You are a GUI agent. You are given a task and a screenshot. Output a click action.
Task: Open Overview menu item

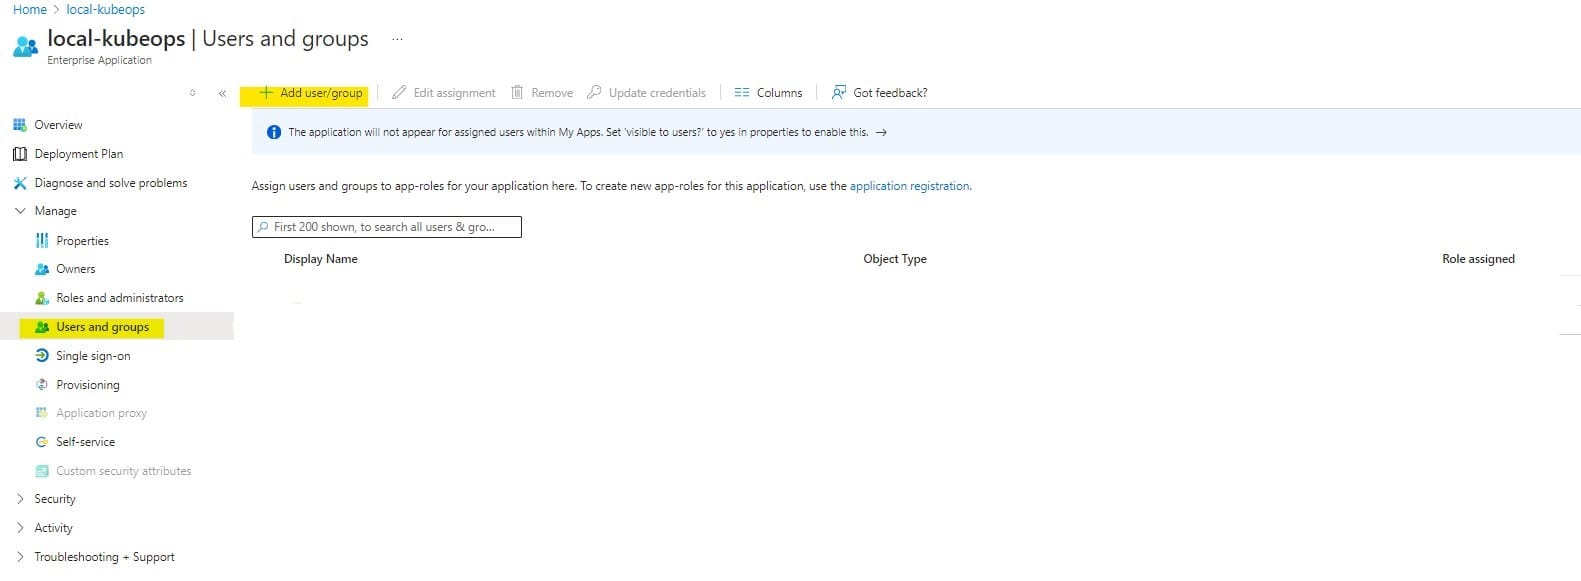58,125
